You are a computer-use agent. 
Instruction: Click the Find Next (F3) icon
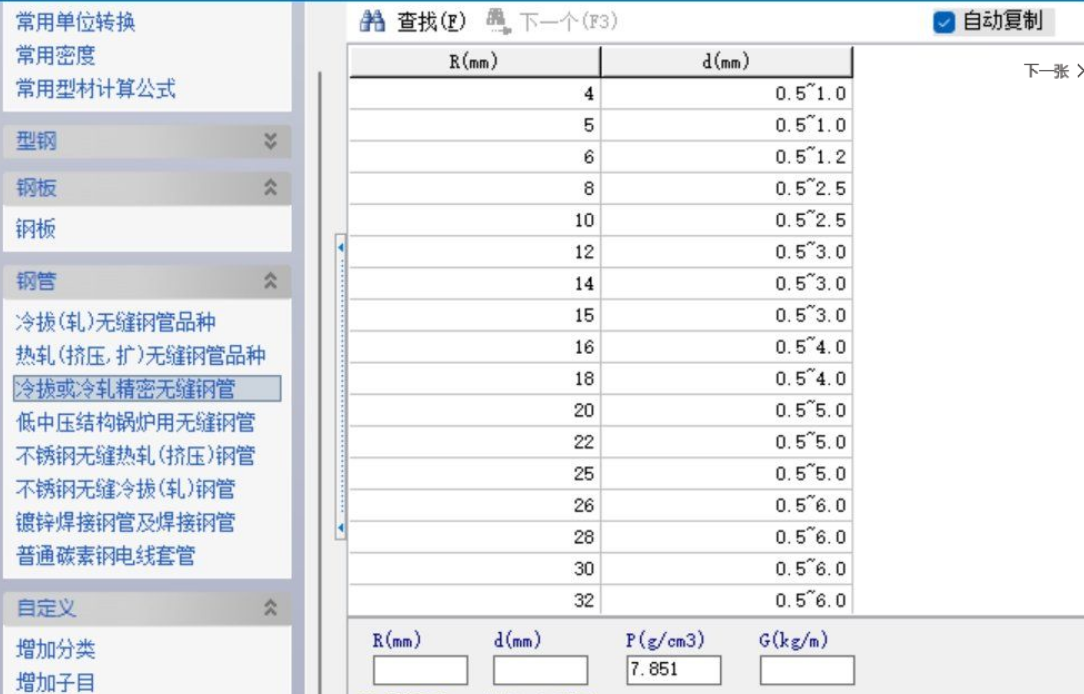click(x=497, y=21)
